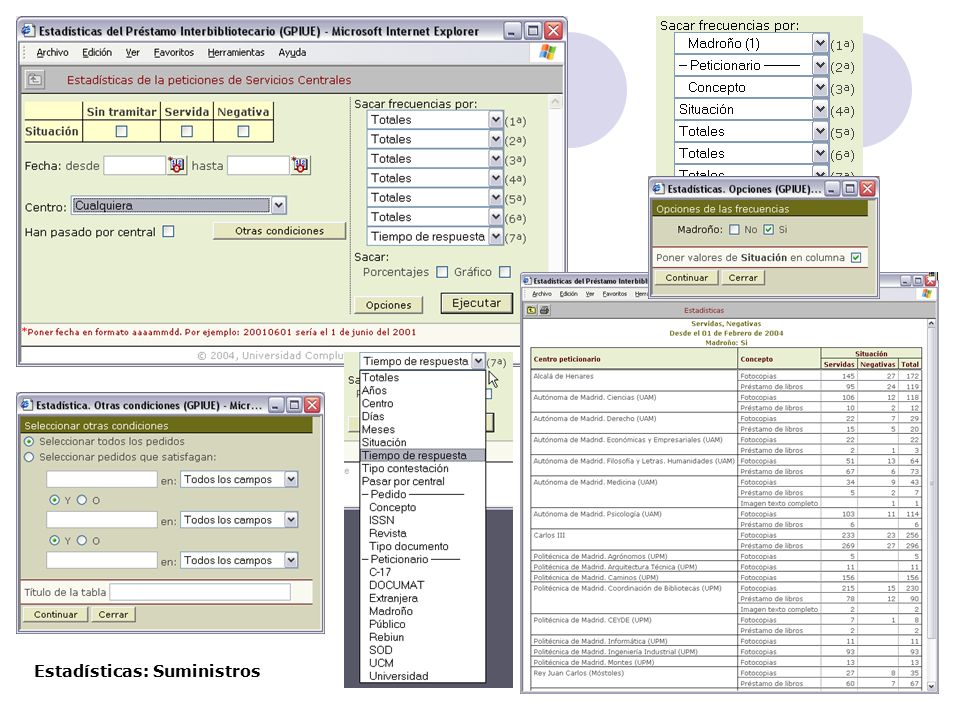The image size is (960, 720).
Task: Click the Ejecutar button
Action: [476, 303]
